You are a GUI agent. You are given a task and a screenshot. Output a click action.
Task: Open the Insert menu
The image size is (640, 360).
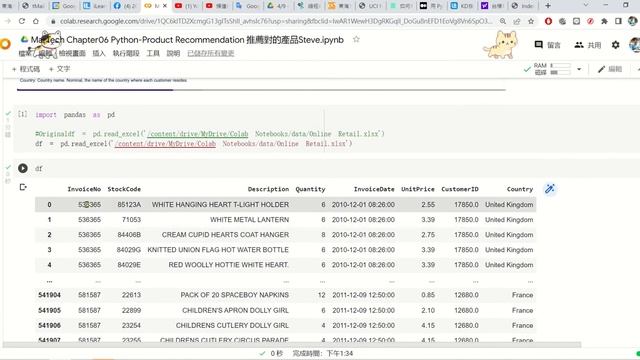pyautogui.click(x=99, y=53)
